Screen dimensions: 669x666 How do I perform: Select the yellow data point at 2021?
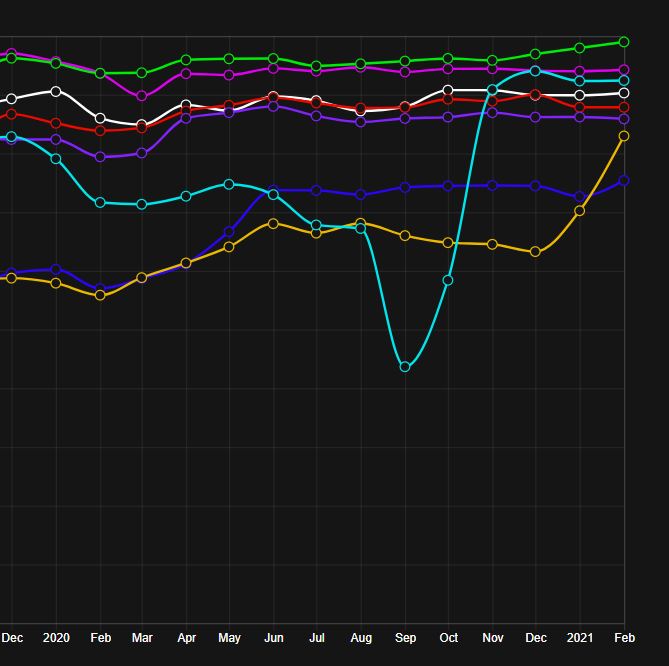click(x=580, y=211)
